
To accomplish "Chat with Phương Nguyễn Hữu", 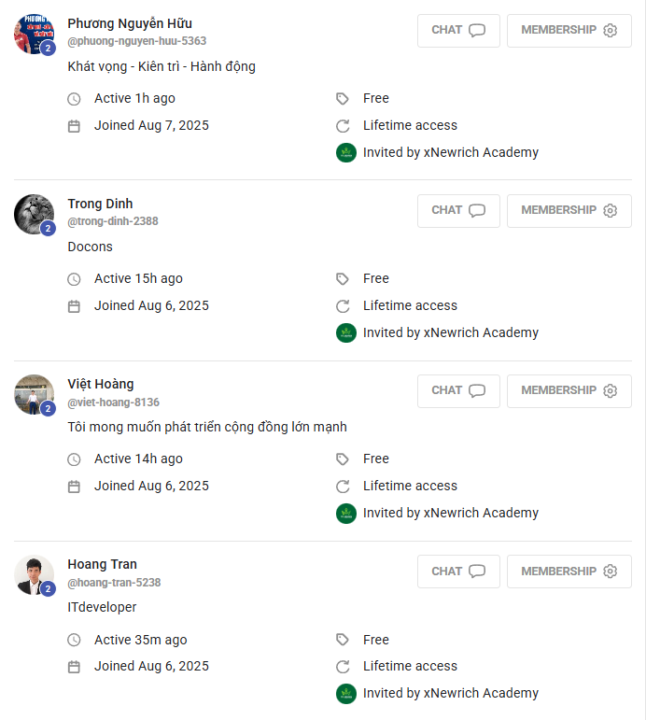I will tap(458, 30).
